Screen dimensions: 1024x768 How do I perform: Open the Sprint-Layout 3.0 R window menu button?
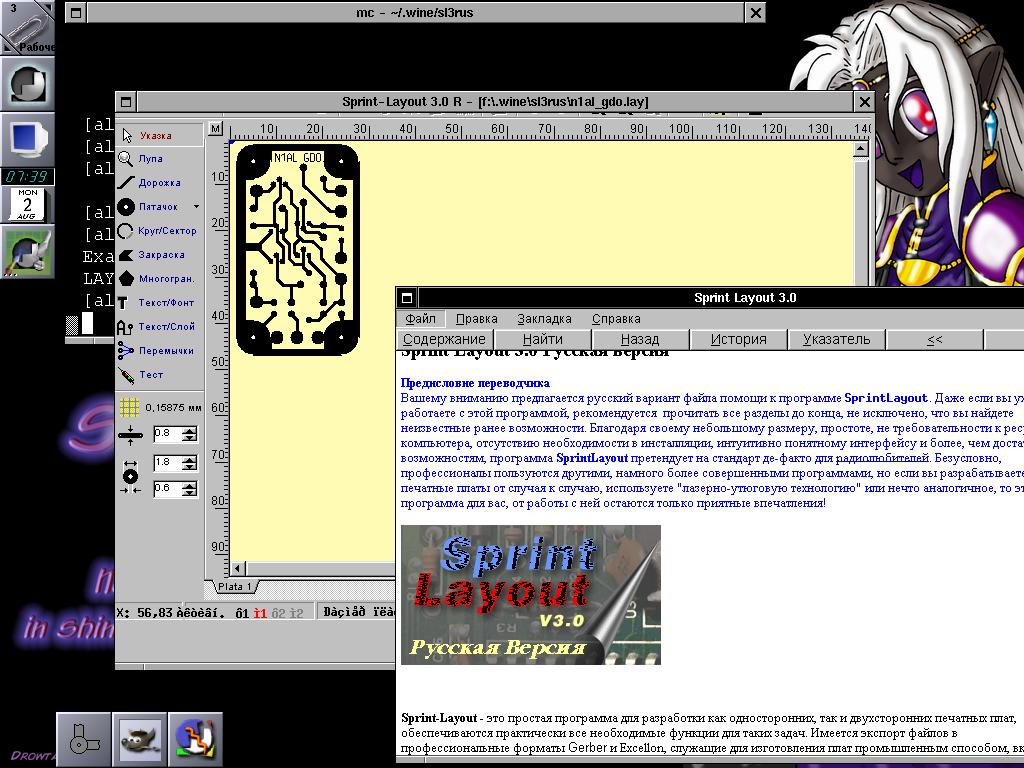[x=125, y=102]
